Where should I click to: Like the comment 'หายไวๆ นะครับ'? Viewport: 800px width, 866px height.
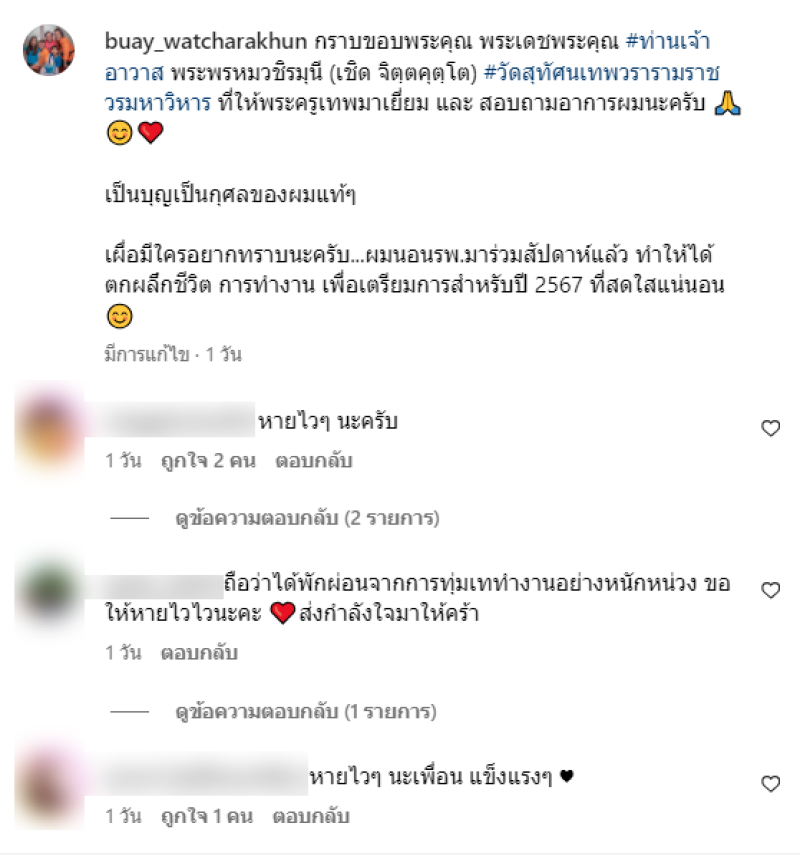click(x=770, y=428)
